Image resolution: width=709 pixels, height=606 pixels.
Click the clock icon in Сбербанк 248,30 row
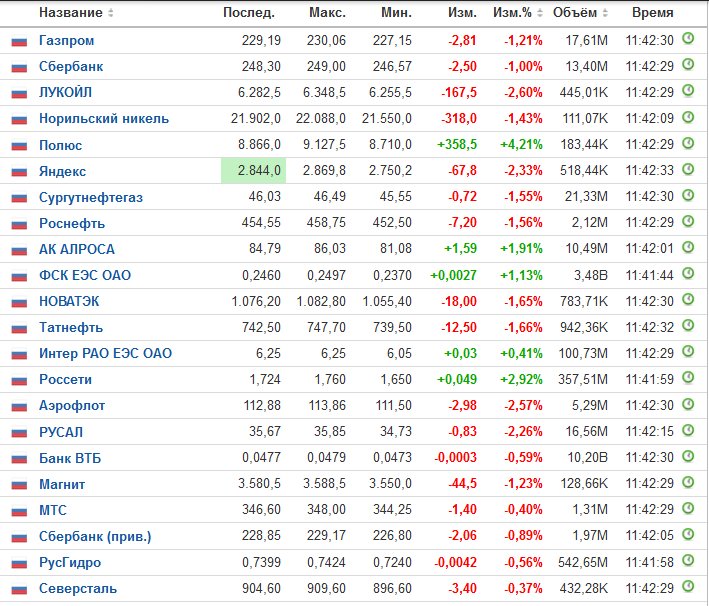click(688, 65)
